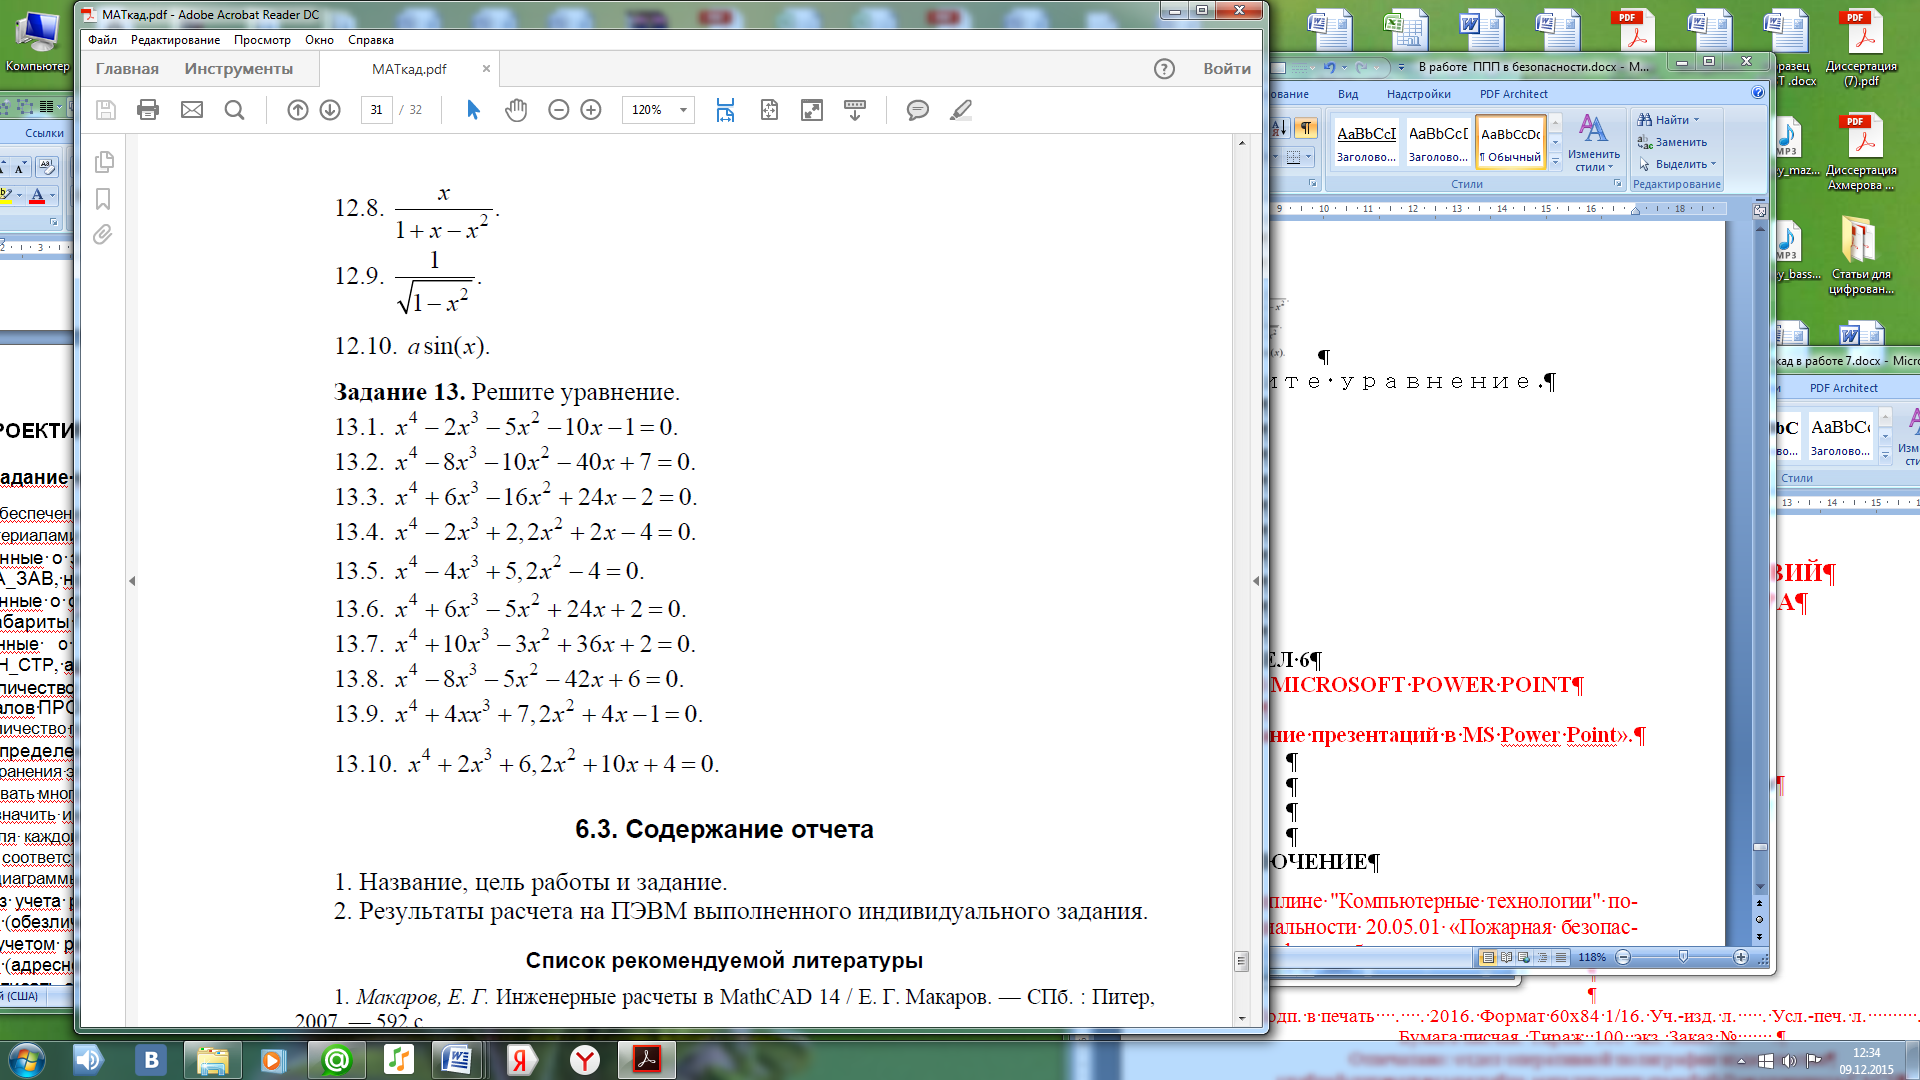The height and width of the screenshot is (1080, 1920).
Task: Expand the Выделить dropdown in Word
Action: tap(1713, 164)
